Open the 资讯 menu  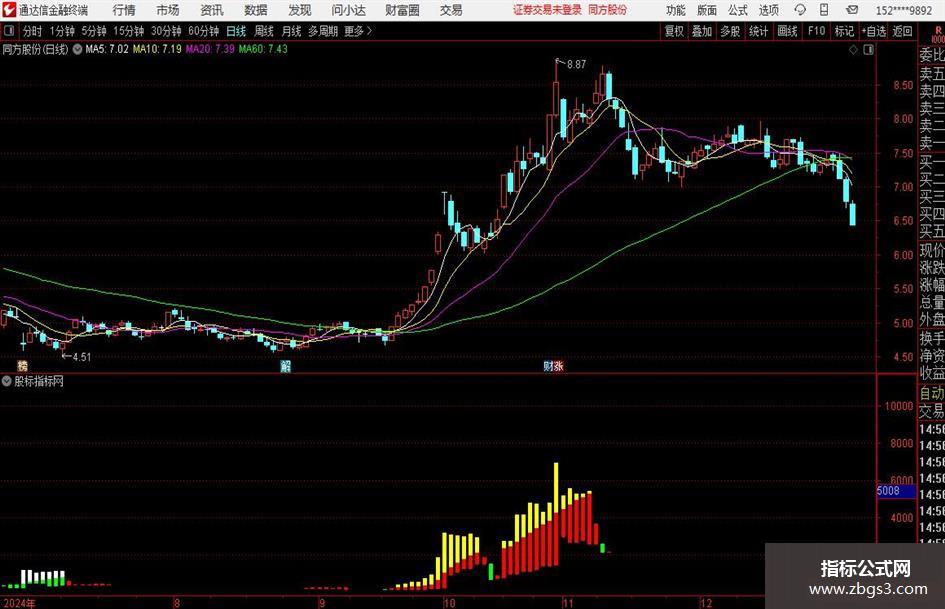coord(212,10)
